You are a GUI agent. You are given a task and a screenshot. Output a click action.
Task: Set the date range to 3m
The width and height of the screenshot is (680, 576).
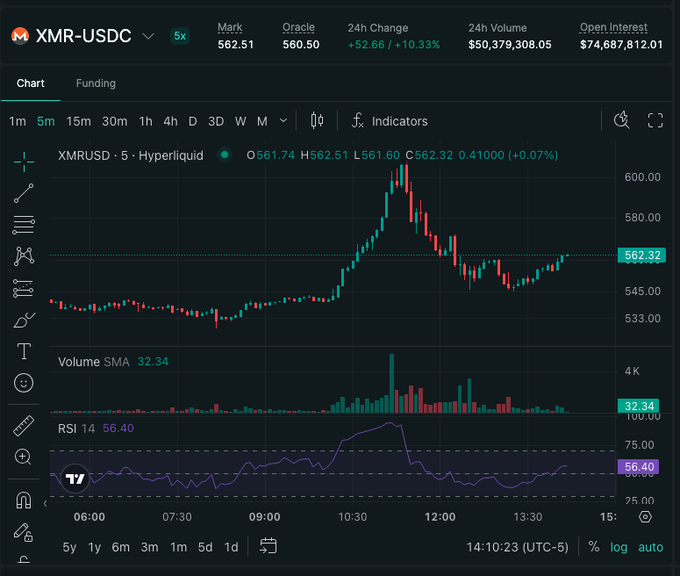click(149, 547)
